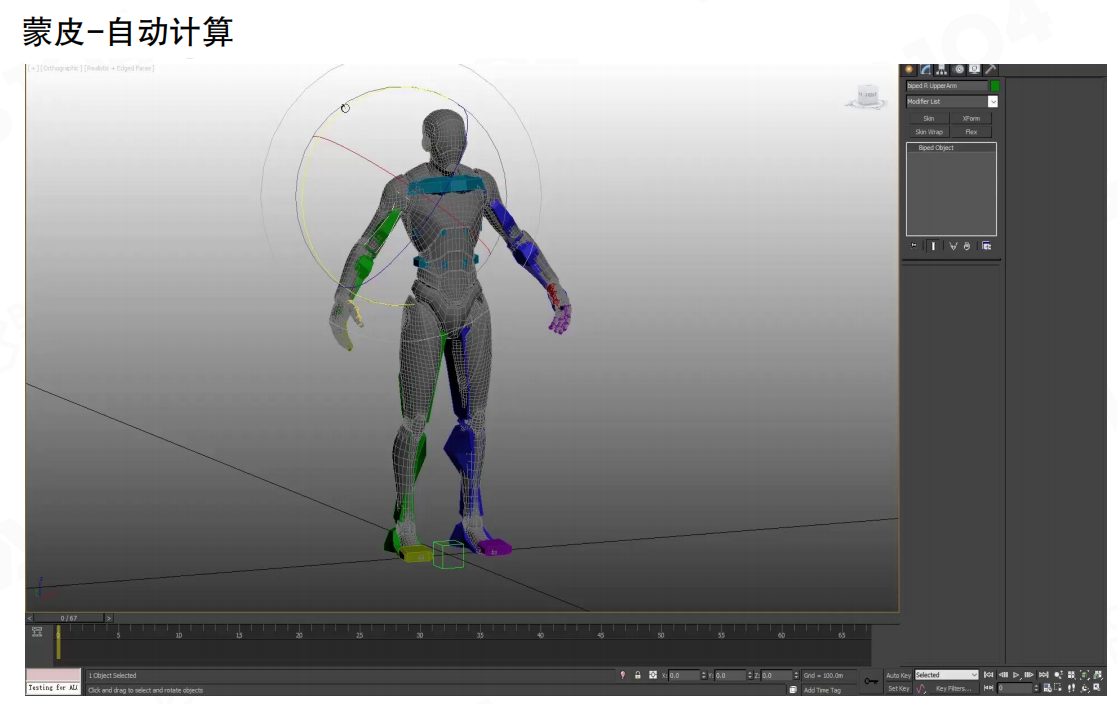Step time slider forward with right arrow
1117x704 pixels.
(x=108, y=618)
